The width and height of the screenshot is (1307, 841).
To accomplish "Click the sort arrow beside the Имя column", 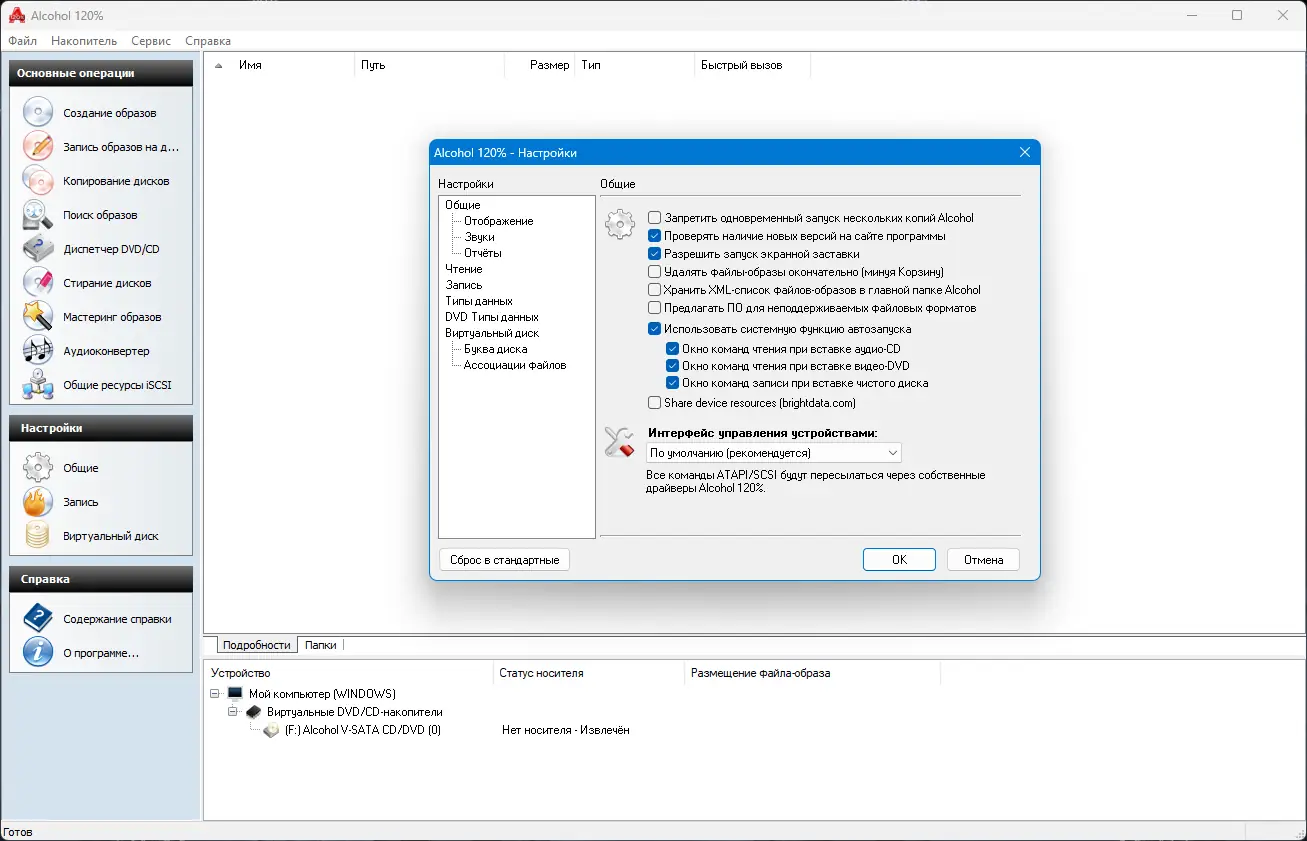I will (x=219, y=65).
